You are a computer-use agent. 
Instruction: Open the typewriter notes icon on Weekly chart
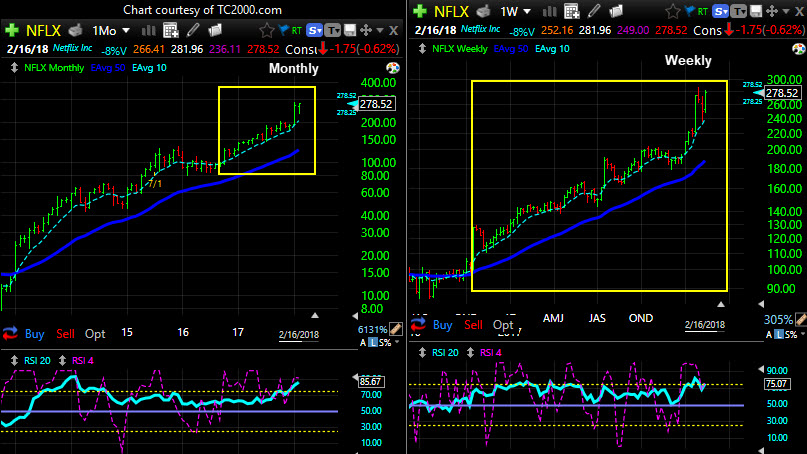[x=483, y=11]
